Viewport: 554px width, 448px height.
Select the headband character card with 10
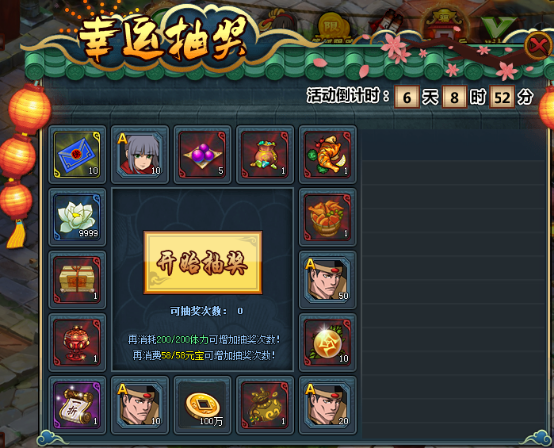tap(140, 405)
